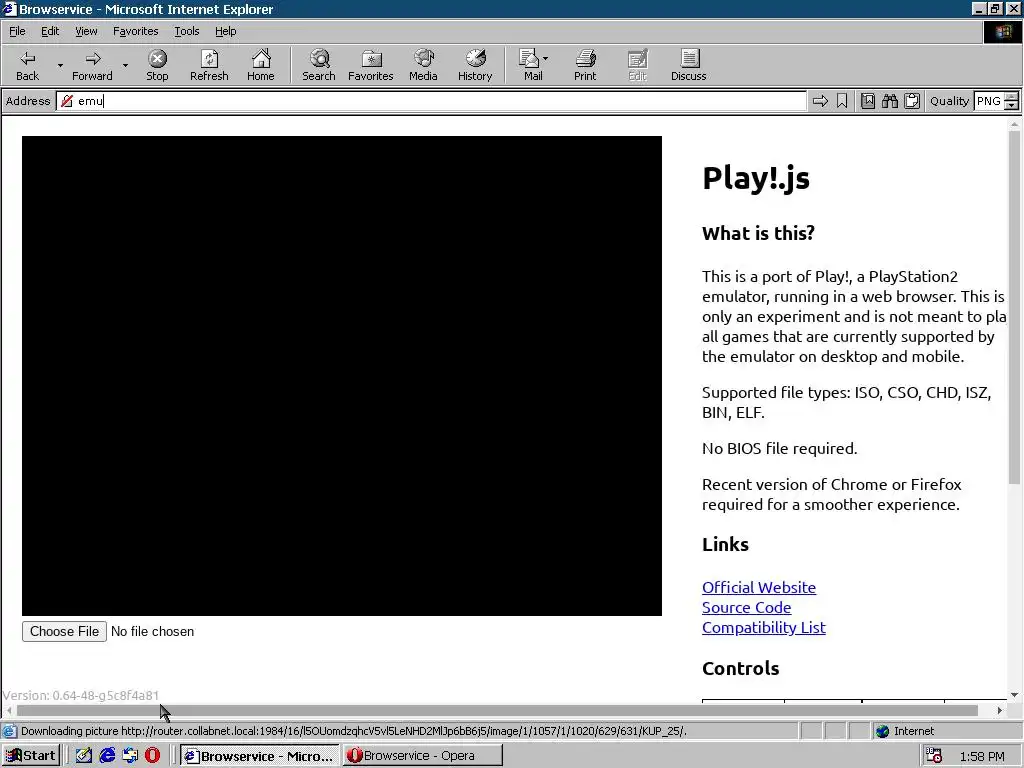Click the vertical scrollbar thumb
1024x768 pixels.
[x=1014, y=307]
